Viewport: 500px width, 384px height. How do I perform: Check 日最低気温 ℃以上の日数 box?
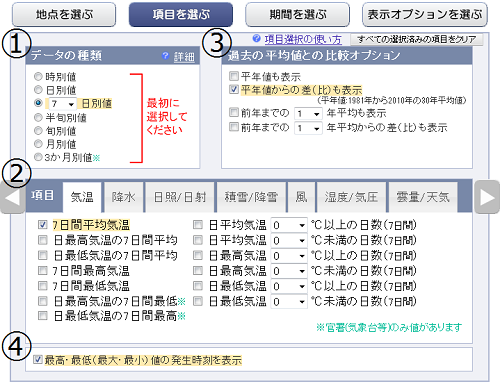pyautogui.click(x=198, y=286)
